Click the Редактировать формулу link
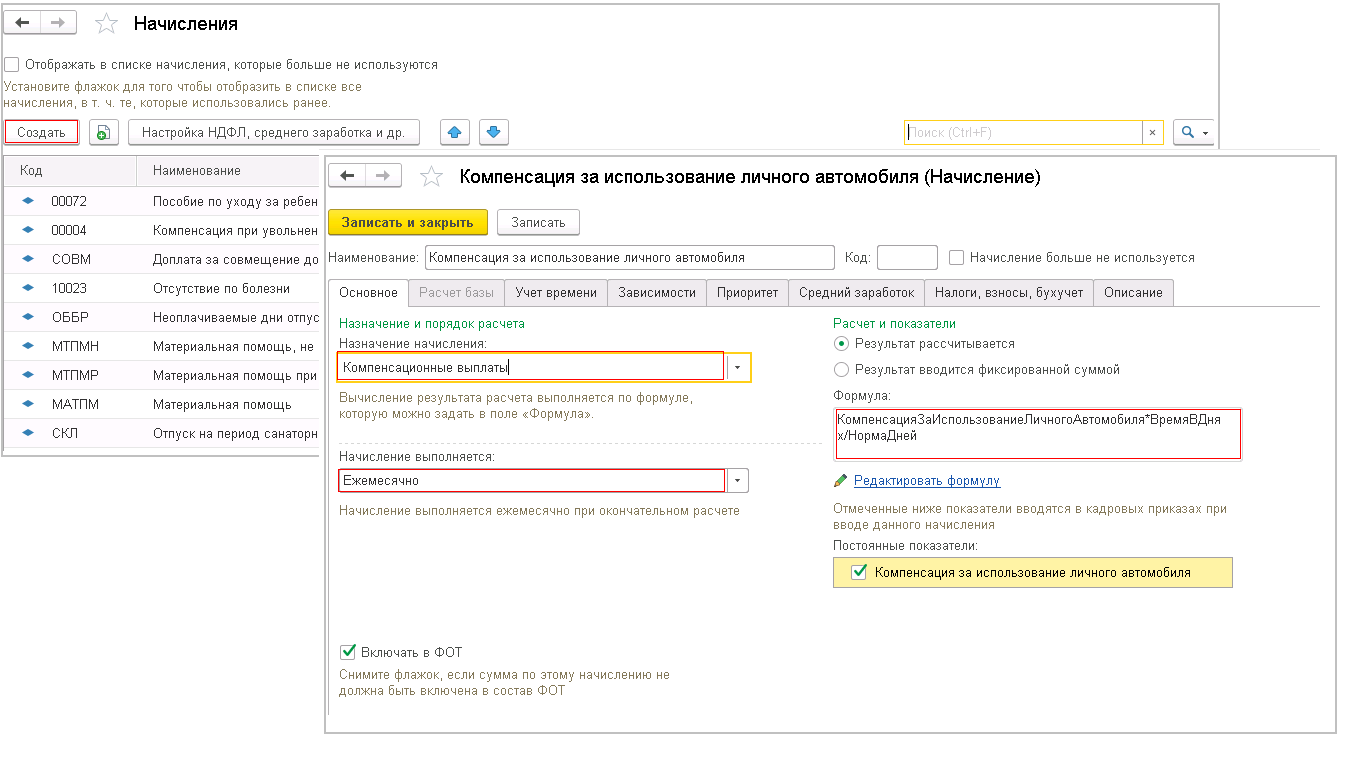 point(926,481)
